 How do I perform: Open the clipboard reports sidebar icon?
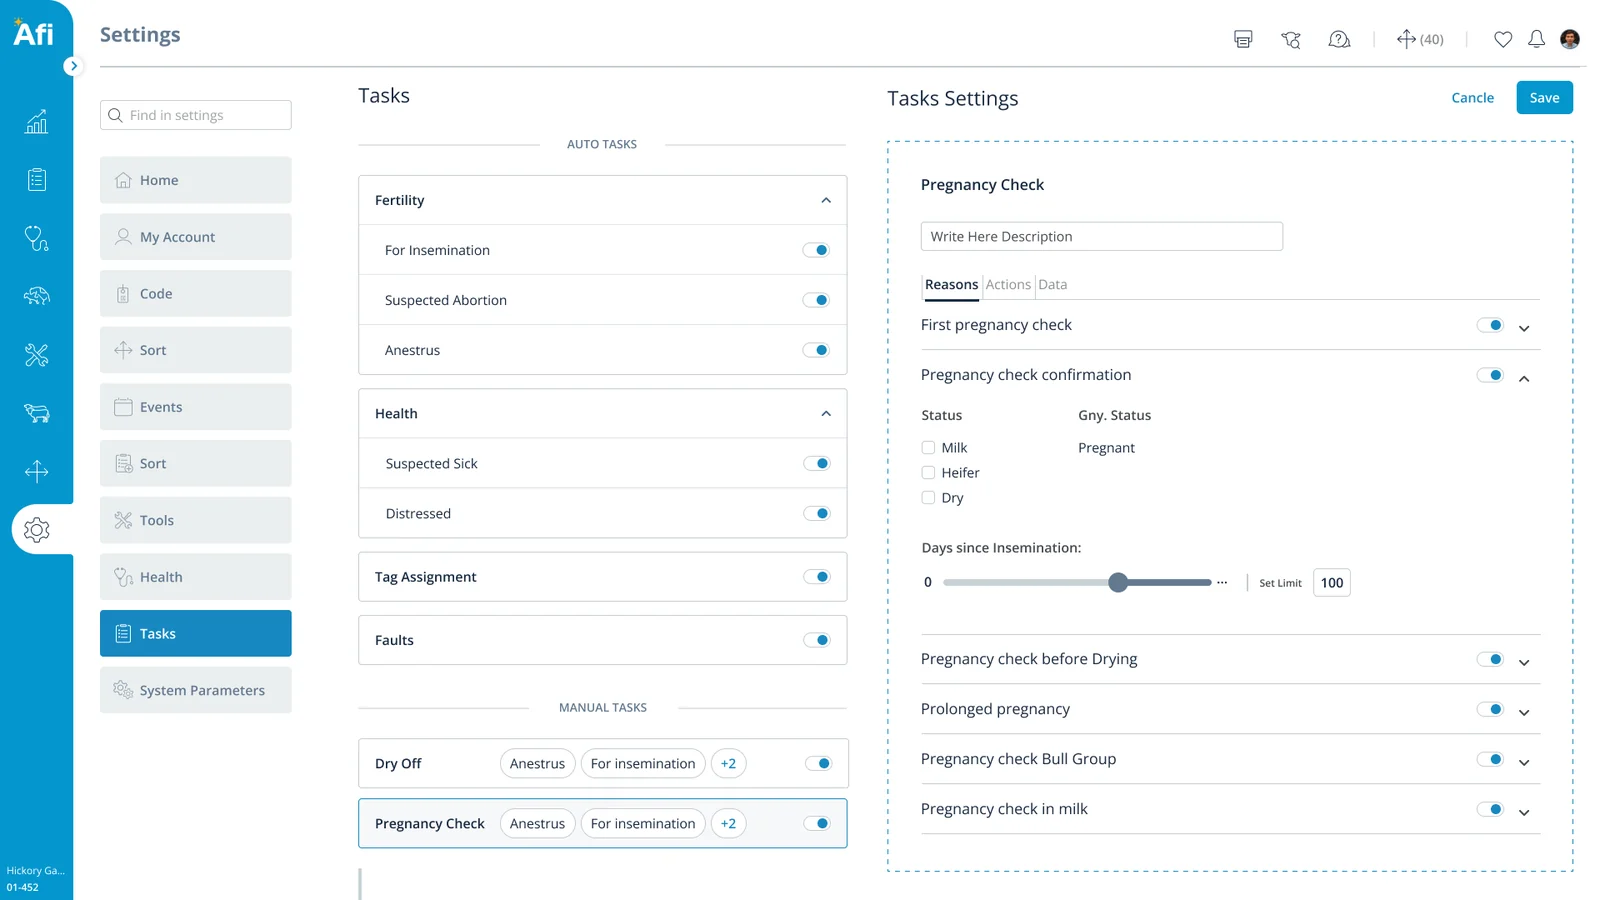coord(36,180)
